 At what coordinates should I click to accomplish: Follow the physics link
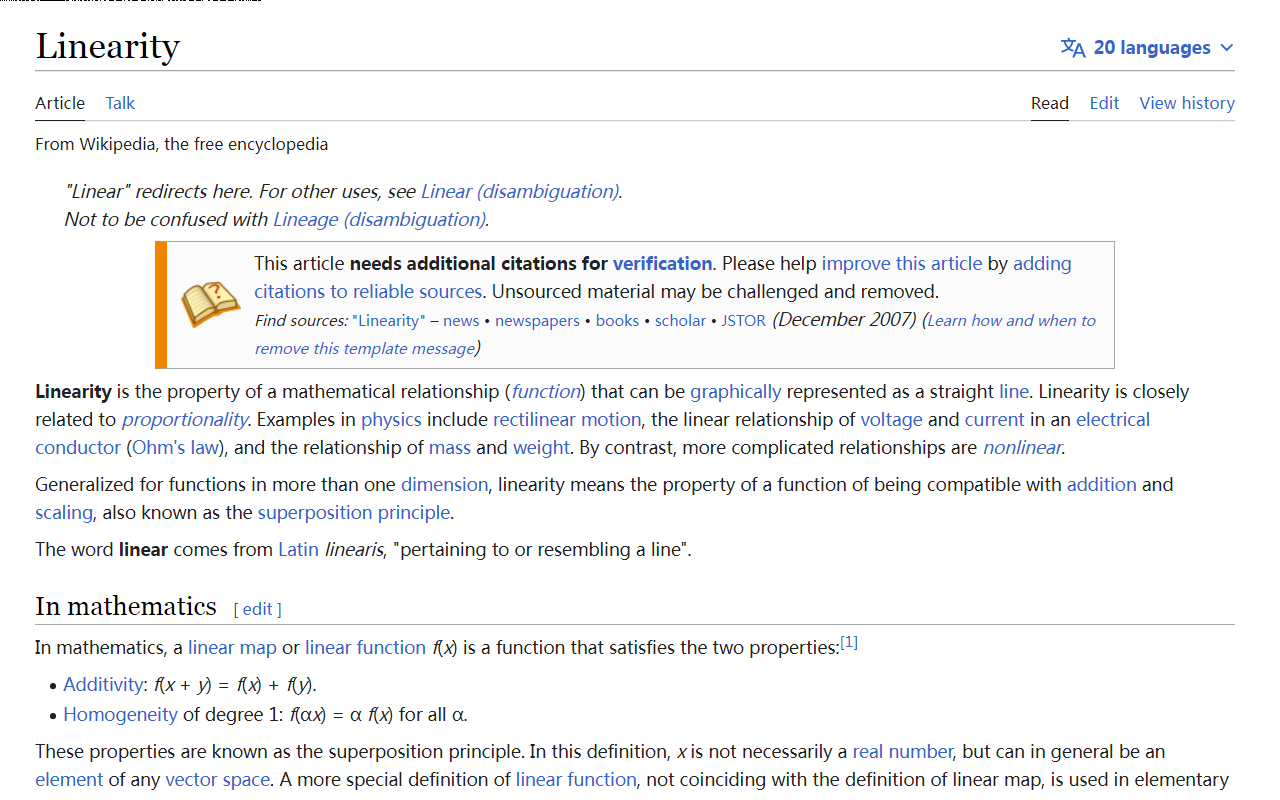click(x=391, y=419)
